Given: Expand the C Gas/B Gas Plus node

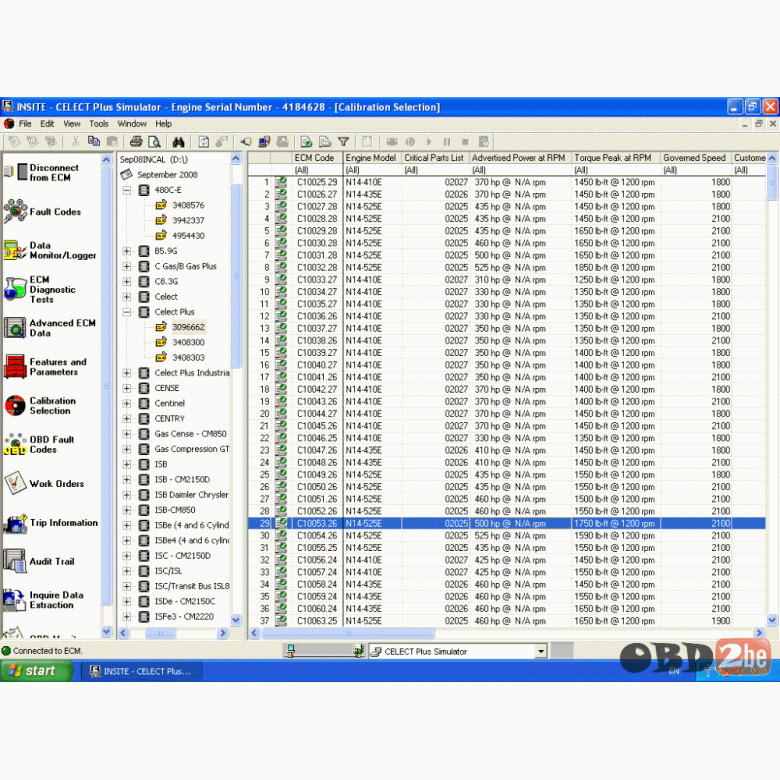Looking at the screenshot, I should click(x=127, y=266).
